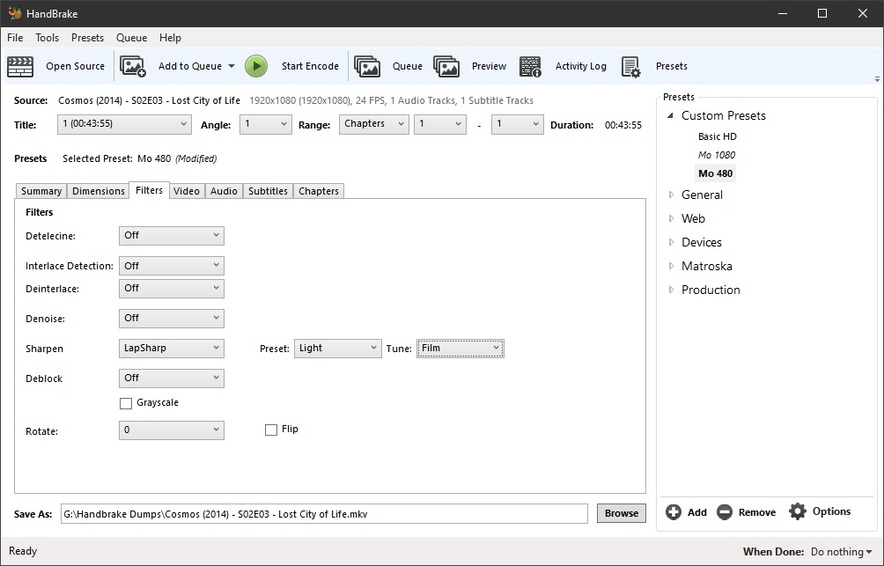Open the Rotate dropdown
This screenshot has width=884, height=566.
(x=171, y=430)
